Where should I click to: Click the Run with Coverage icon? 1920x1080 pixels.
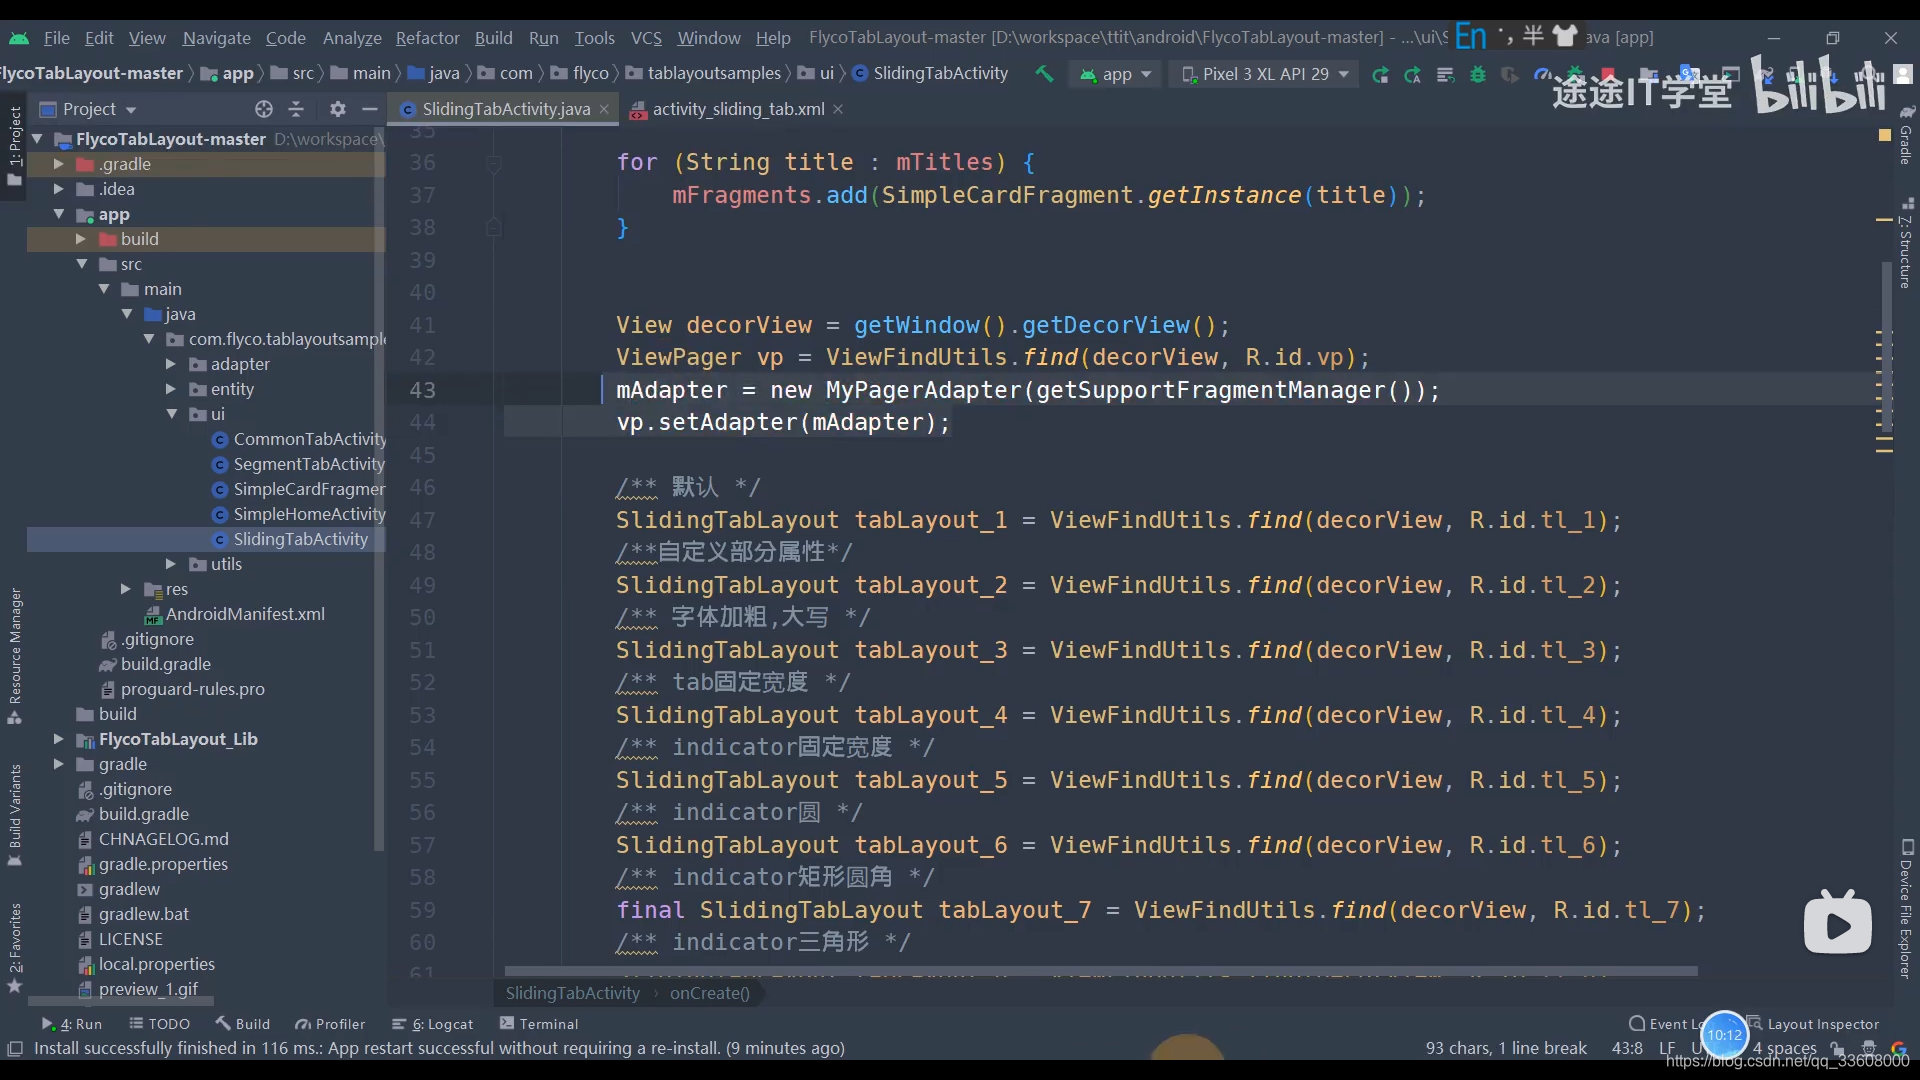(x=1510, y=75)
